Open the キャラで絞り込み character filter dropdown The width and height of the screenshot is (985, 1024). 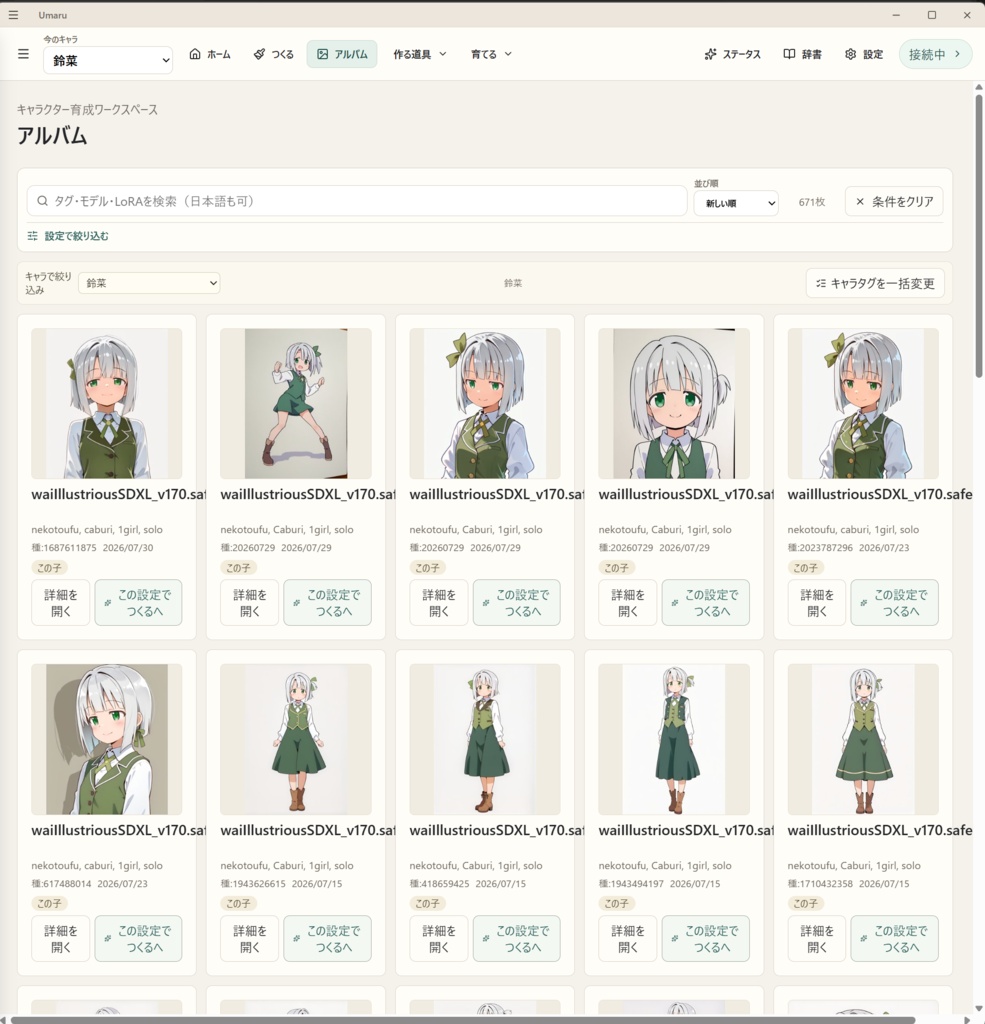(x=149, y=283)
